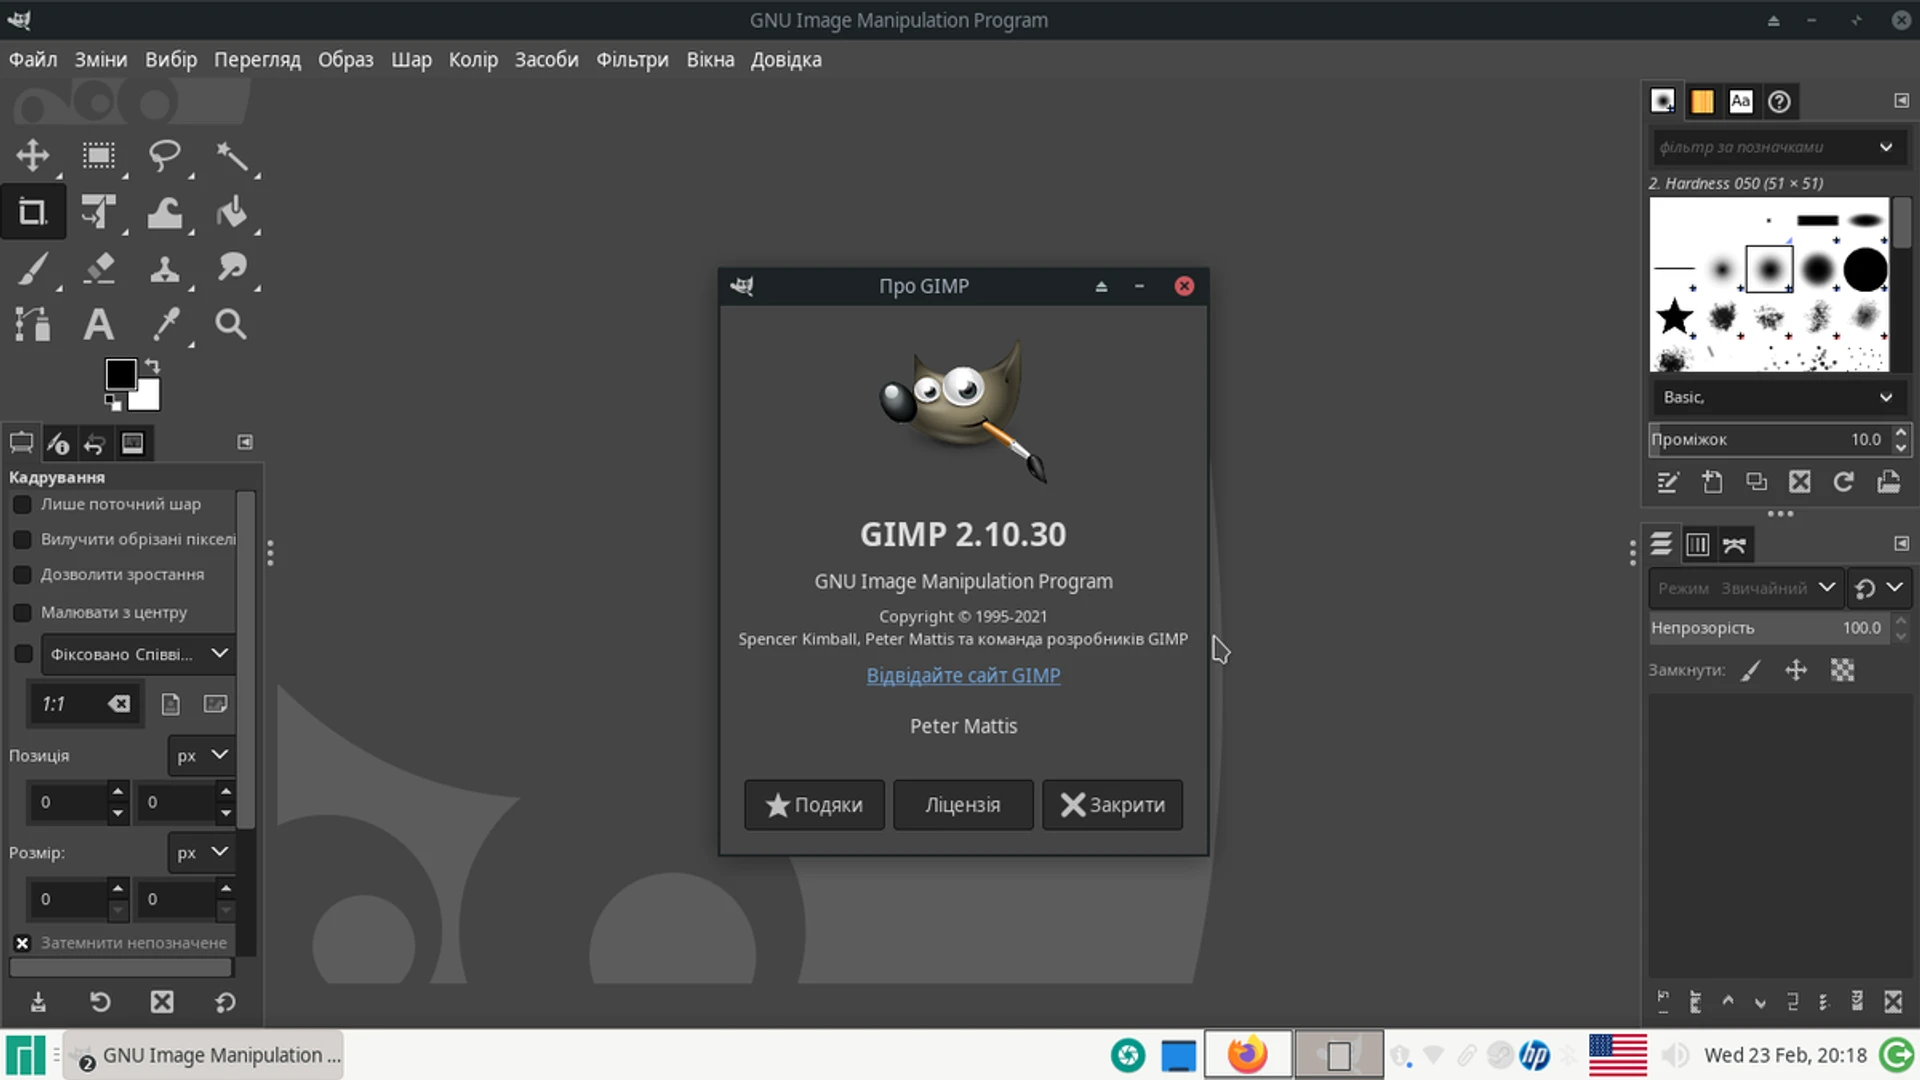The image size is (1920, 1080).
Task: Open the 'Basic,' brush tag dropdown
Action: click(1778, 397)
